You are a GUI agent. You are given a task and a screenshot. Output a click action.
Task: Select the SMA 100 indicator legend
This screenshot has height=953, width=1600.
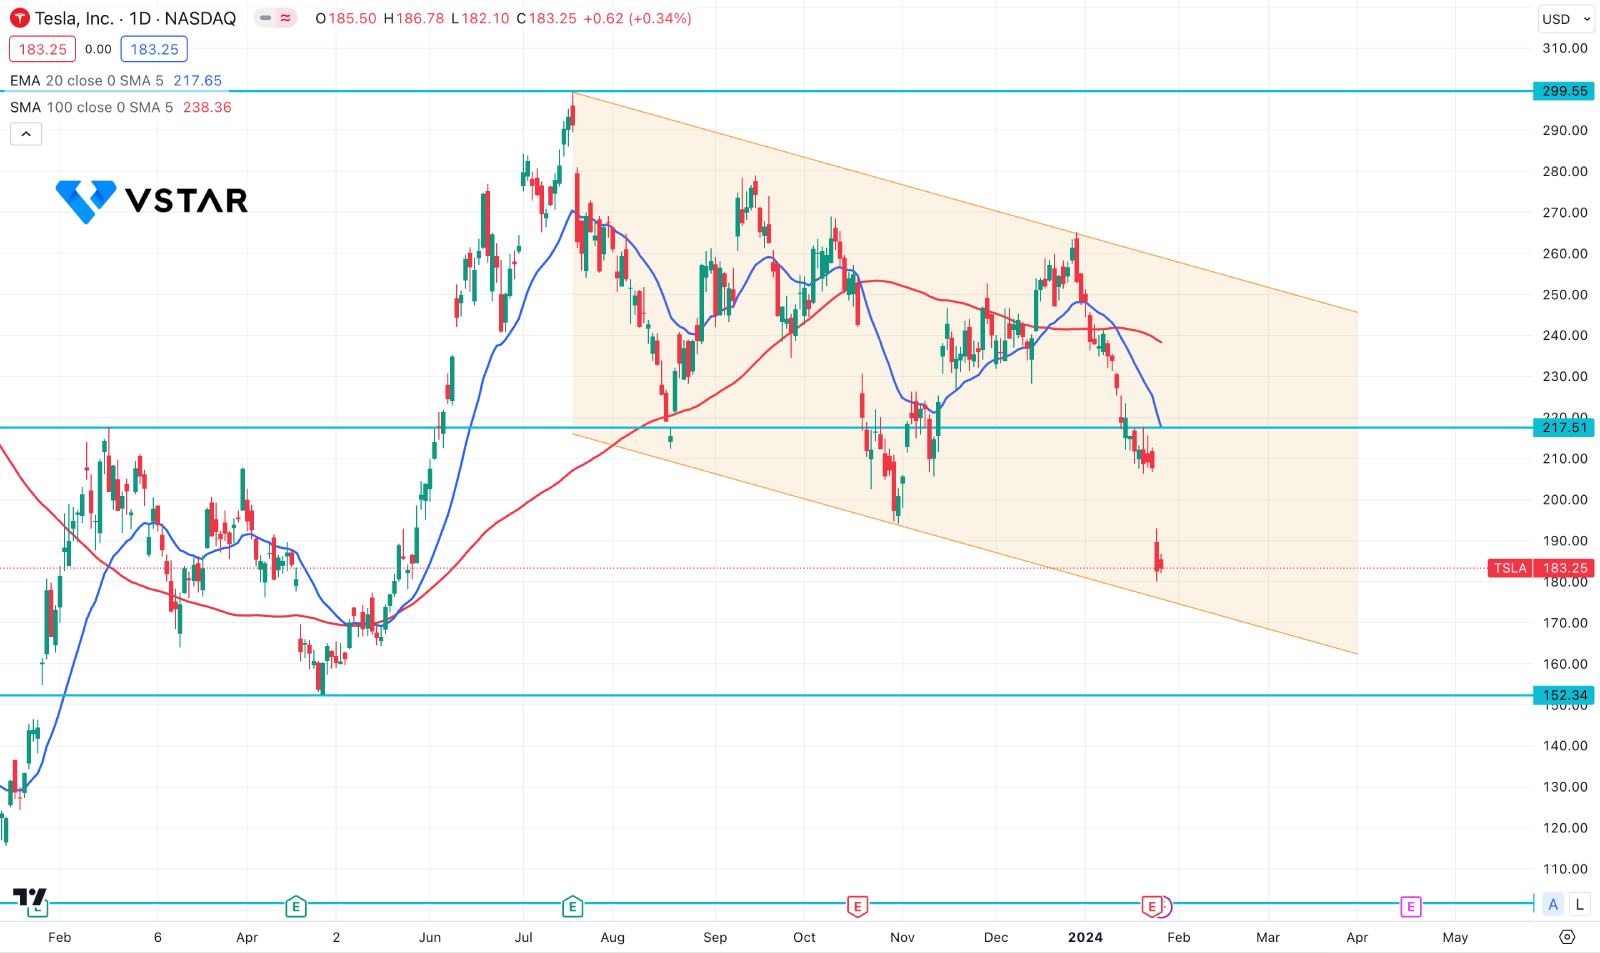(92, 107)
